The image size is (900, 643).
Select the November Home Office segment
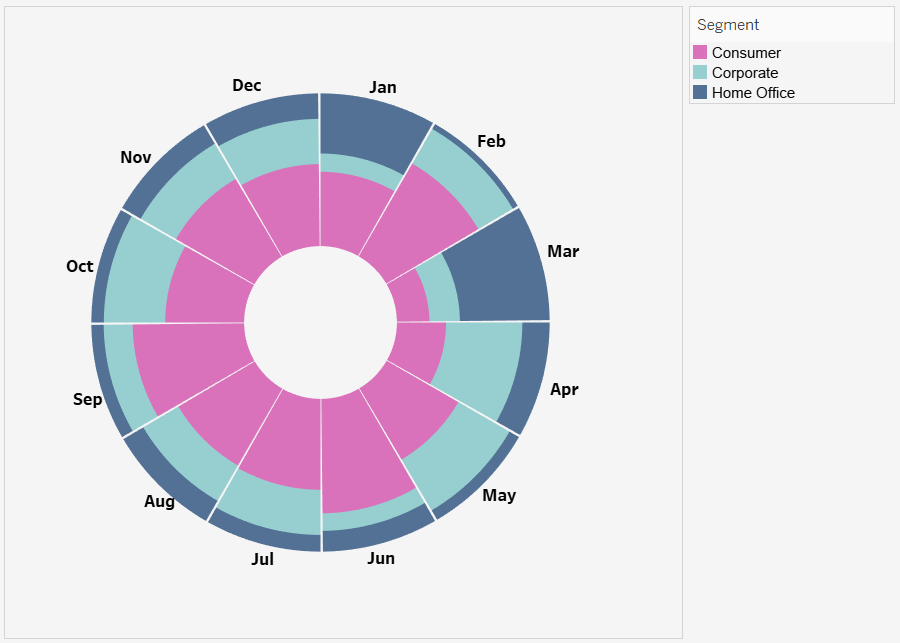[x=166, y=168]
